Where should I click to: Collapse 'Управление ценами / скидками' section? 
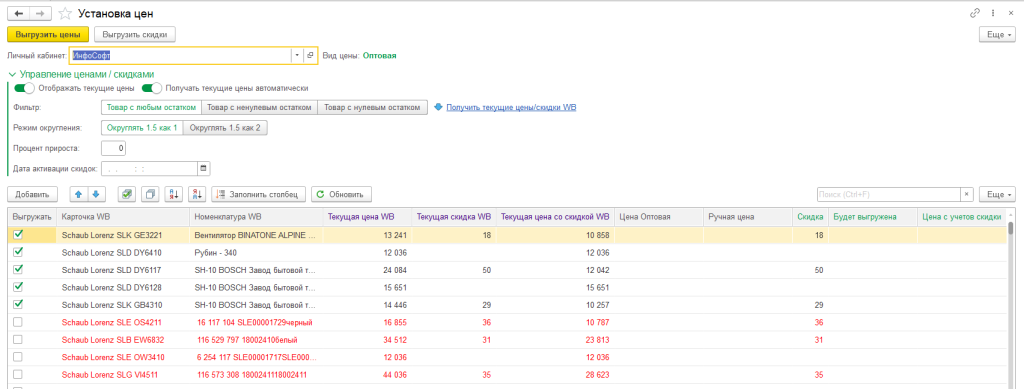(12, 74)
